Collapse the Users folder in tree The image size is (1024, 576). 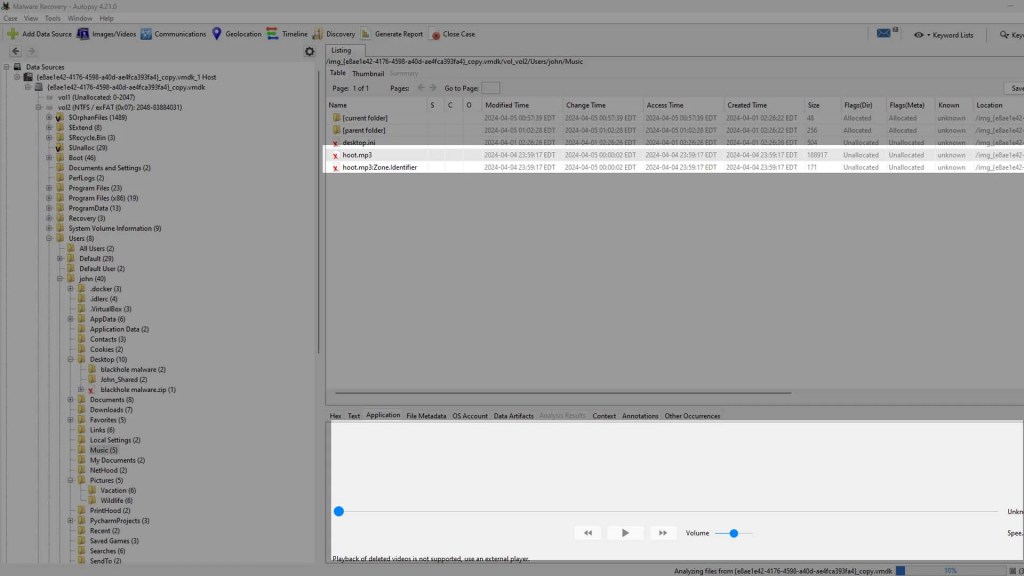click(47, 239)
